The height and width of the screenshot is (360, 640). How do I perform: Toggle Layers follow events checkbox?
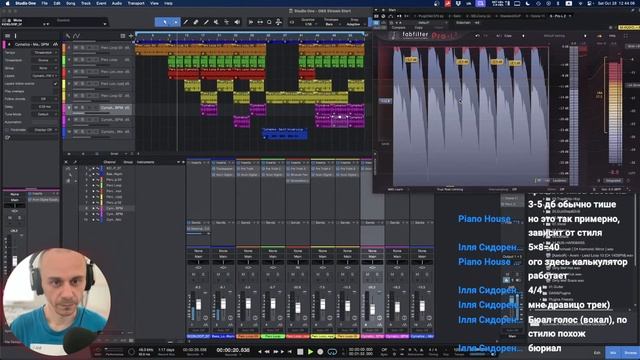click(x=55, y=84)
